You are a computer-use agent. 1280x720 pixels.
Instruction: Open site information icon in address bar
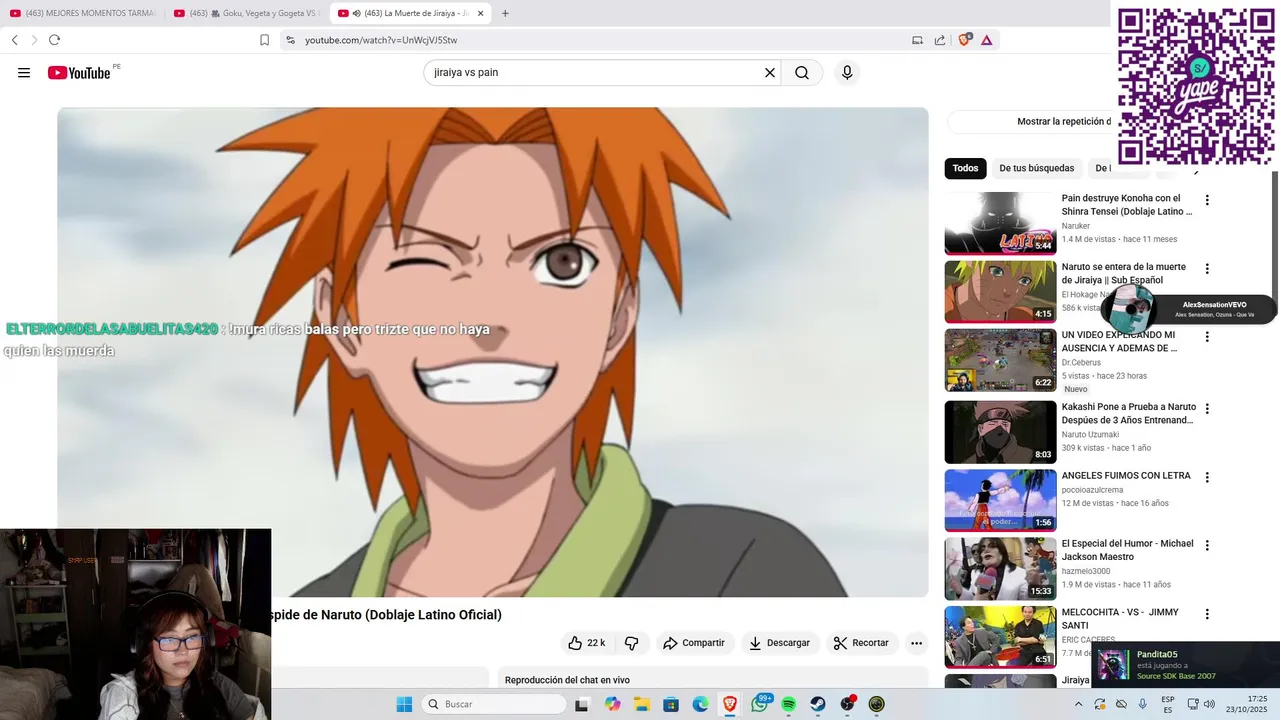pyautogui.click(x=290, y=40)
